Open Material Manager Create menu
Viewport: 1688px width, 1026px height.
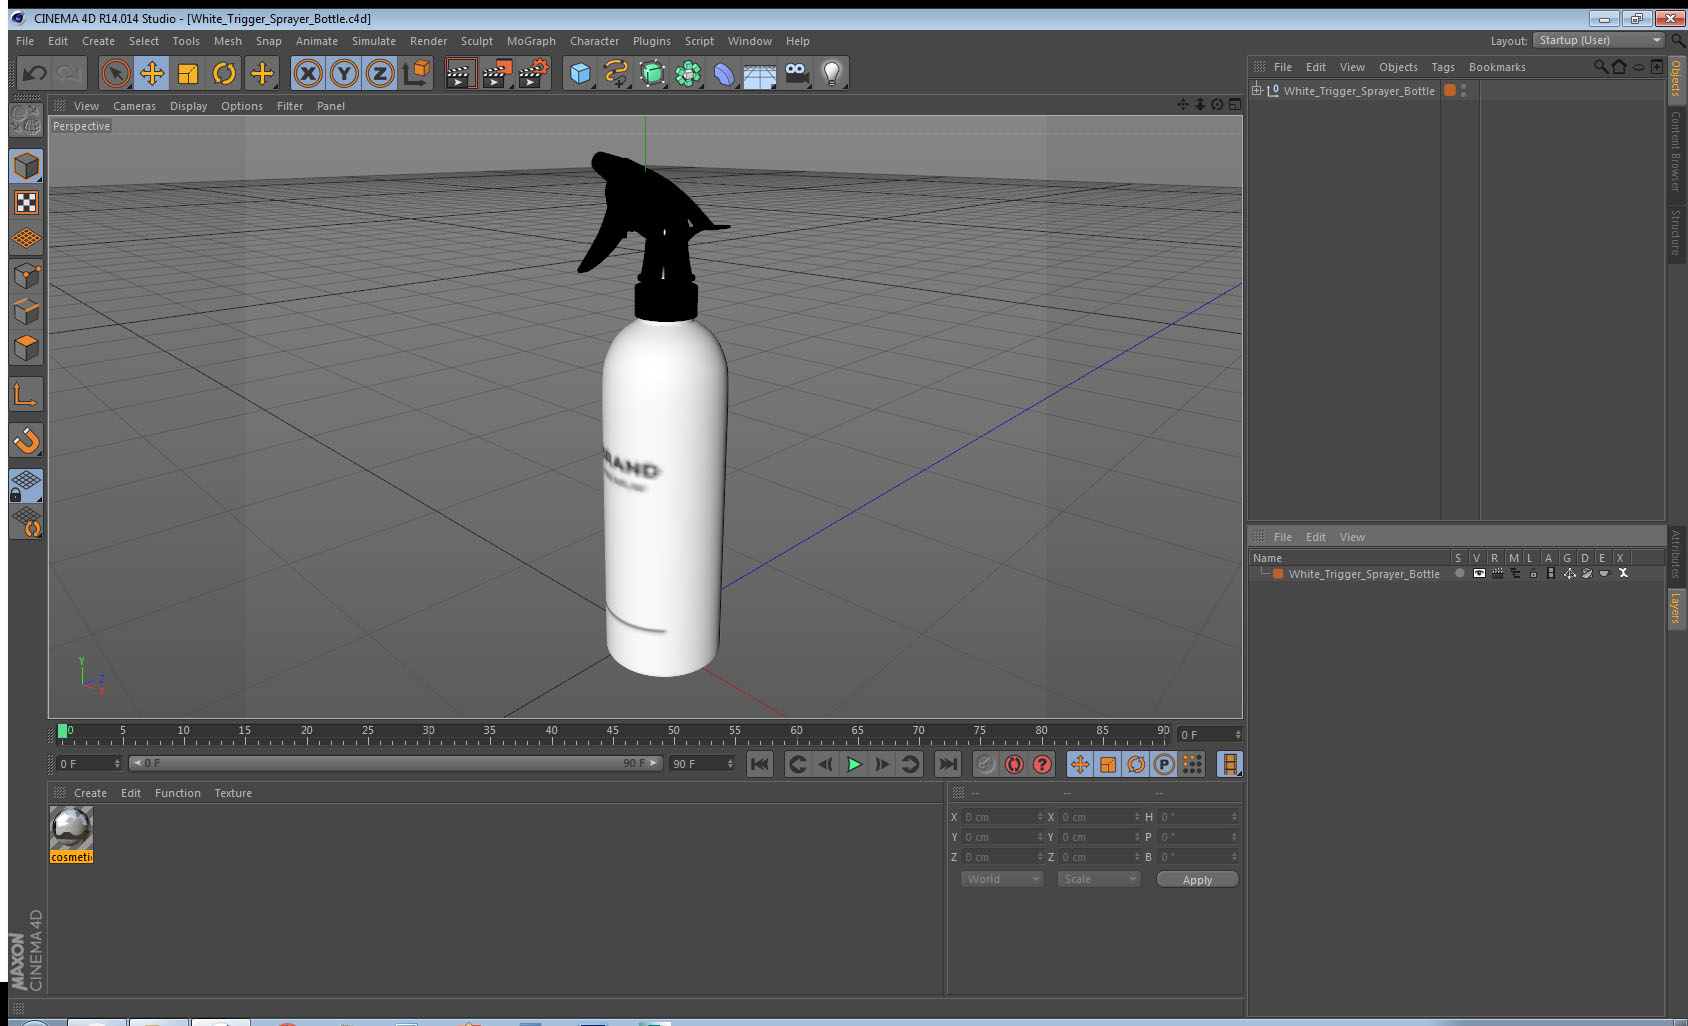(90, 793)
